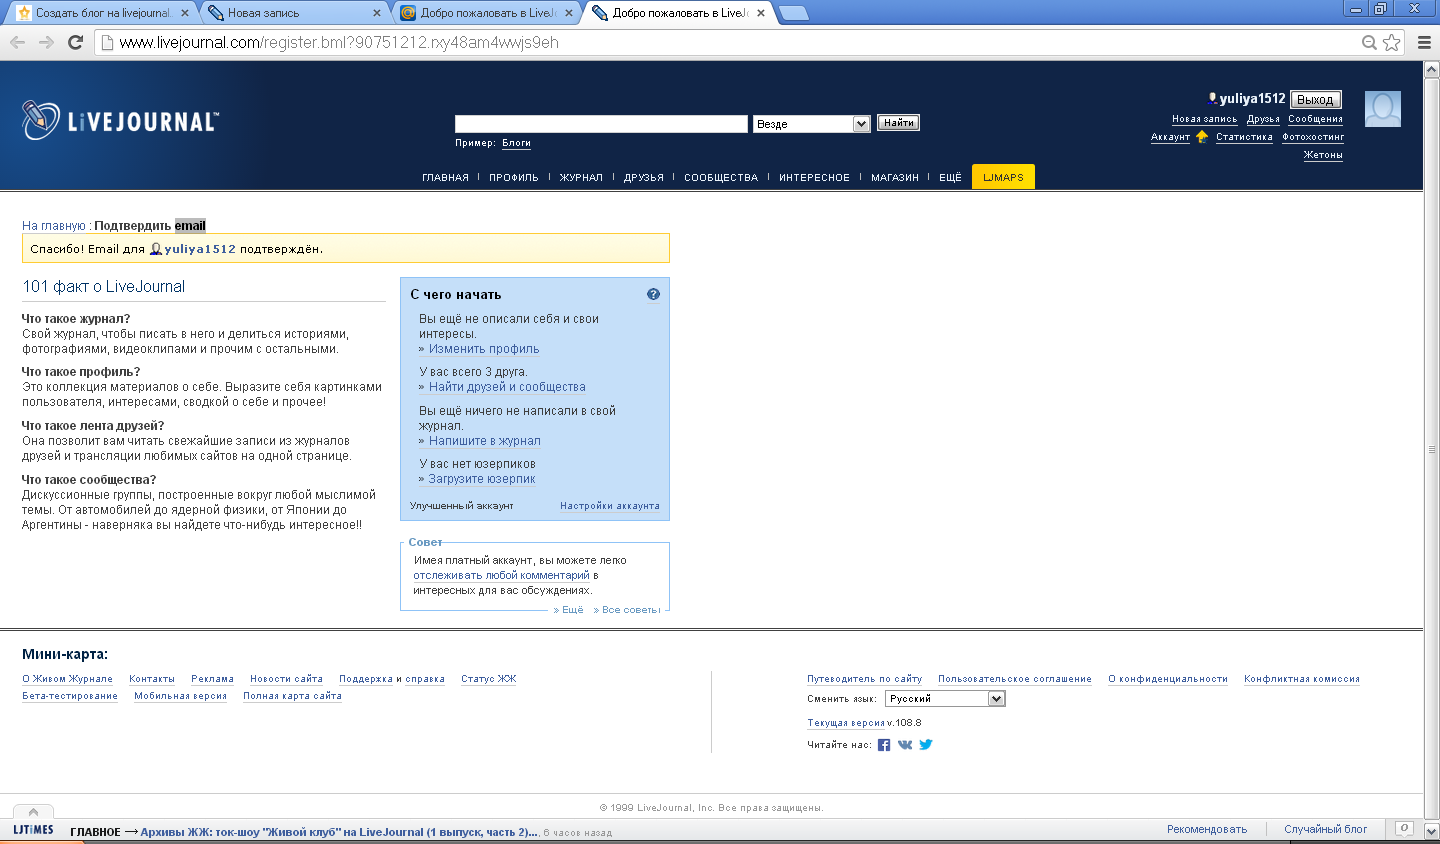Click the «Изменить профиль» link
The image size is (1440, 844).
coord(484,349)
